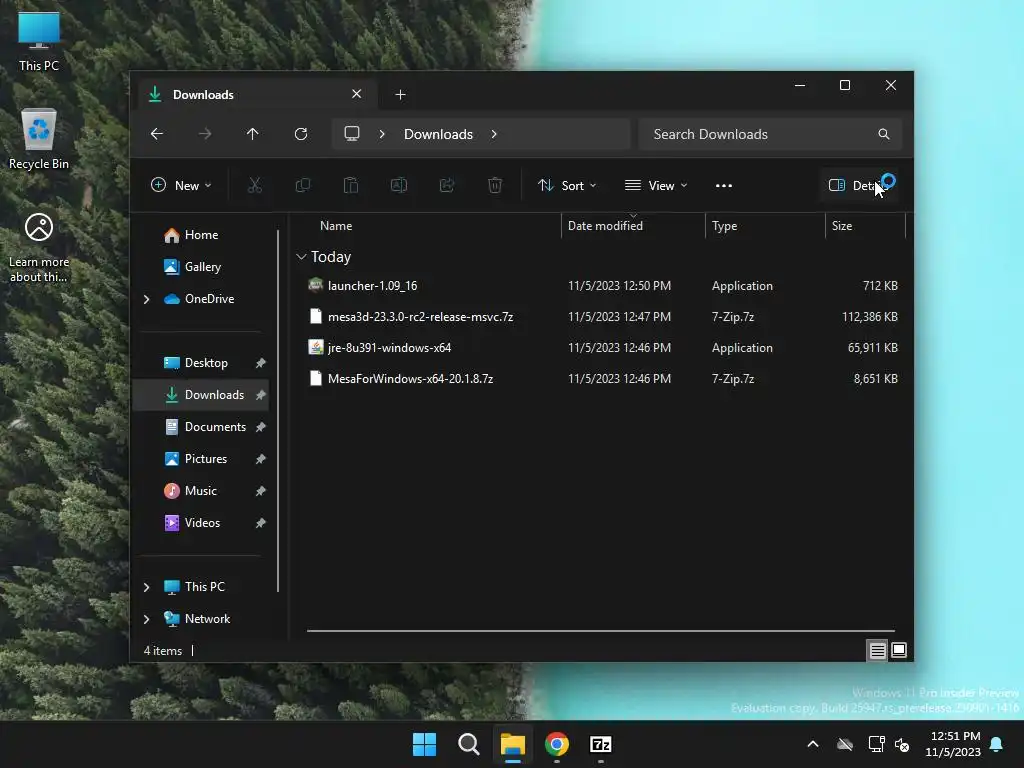Collapse the Today group

[301, 257]
